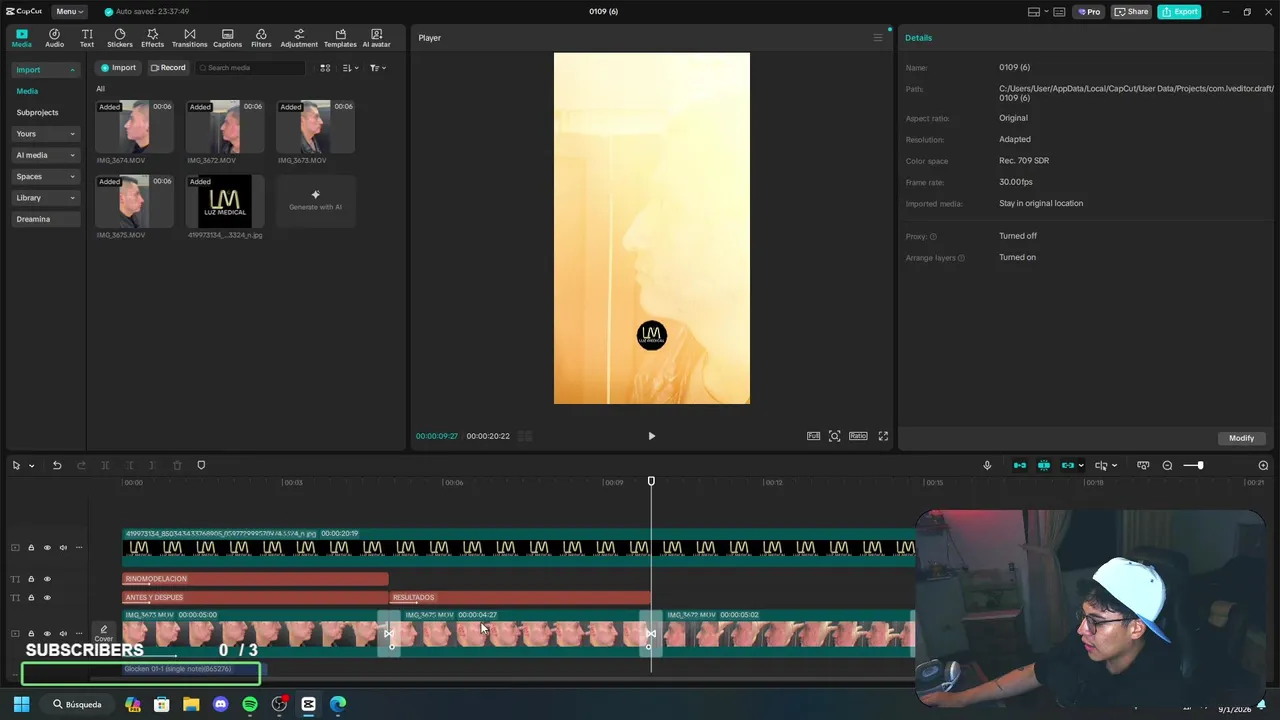Mute the Luz Medical image track
The height and width of the screenshot is (720, 1280).
tap(63, 548)
